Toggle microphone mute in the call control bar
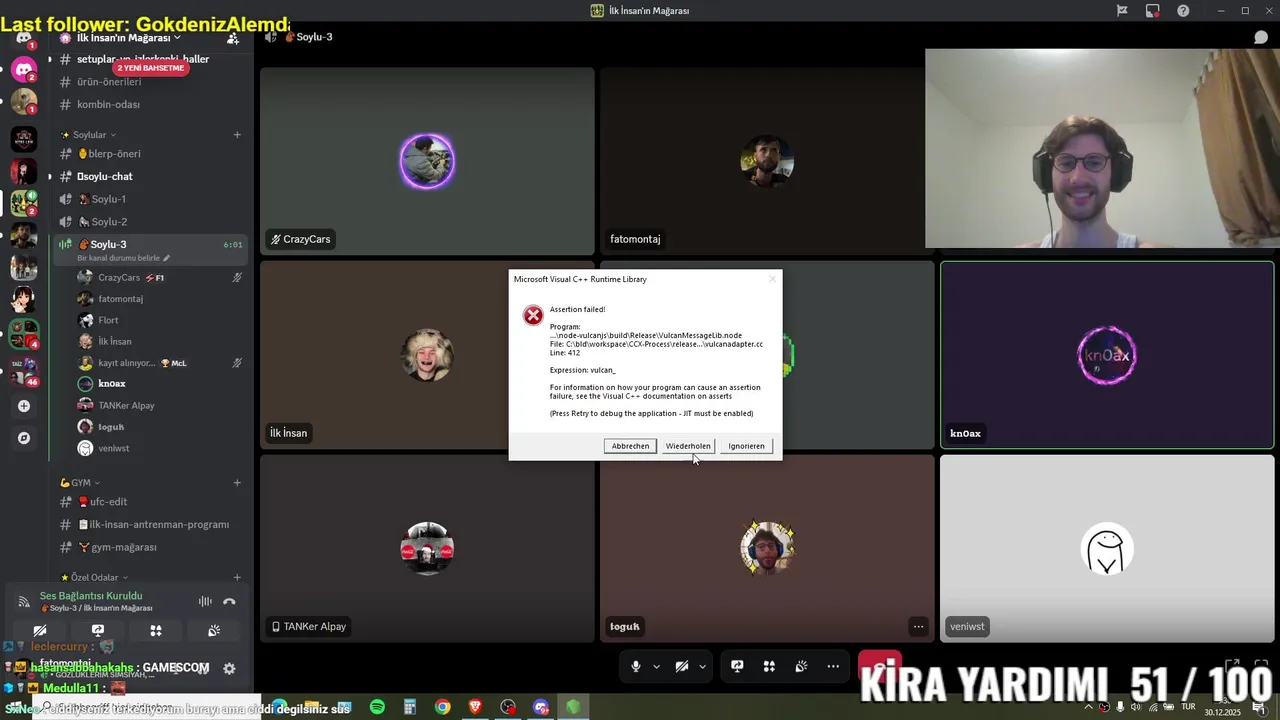Viewport: 1280px width, 720px height. [635, 666]
